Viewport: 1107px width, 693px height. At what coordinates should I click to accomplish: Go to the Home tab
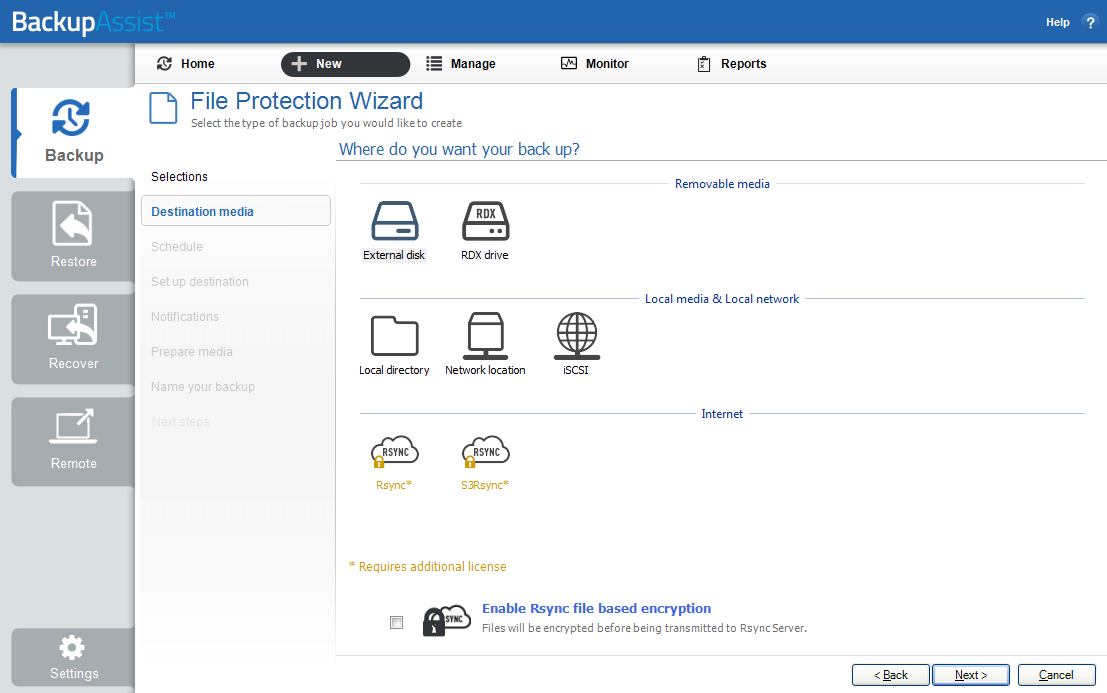pyautogui.click(x=186, y=64)
